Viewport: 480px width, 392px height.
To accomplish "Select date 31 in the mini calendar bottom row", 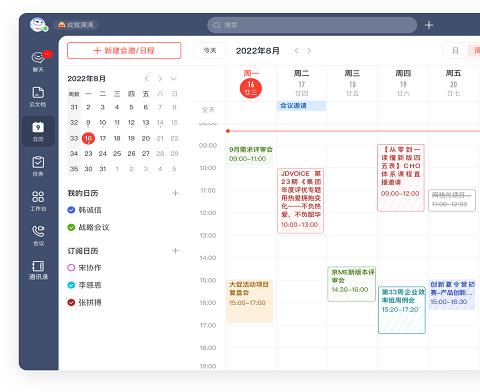I will [x=103, y=169].
